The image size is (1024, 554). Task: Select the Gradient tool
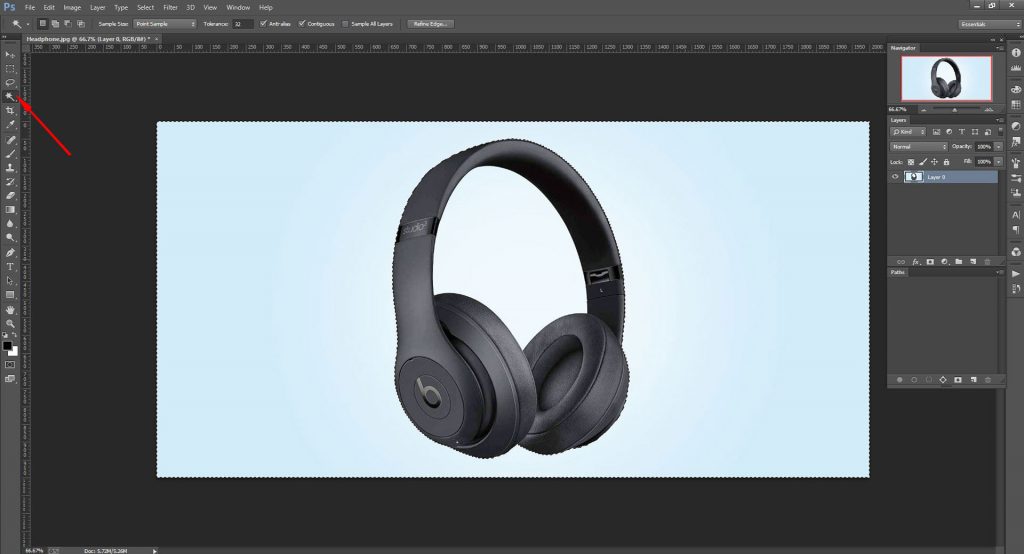(10, 210)
